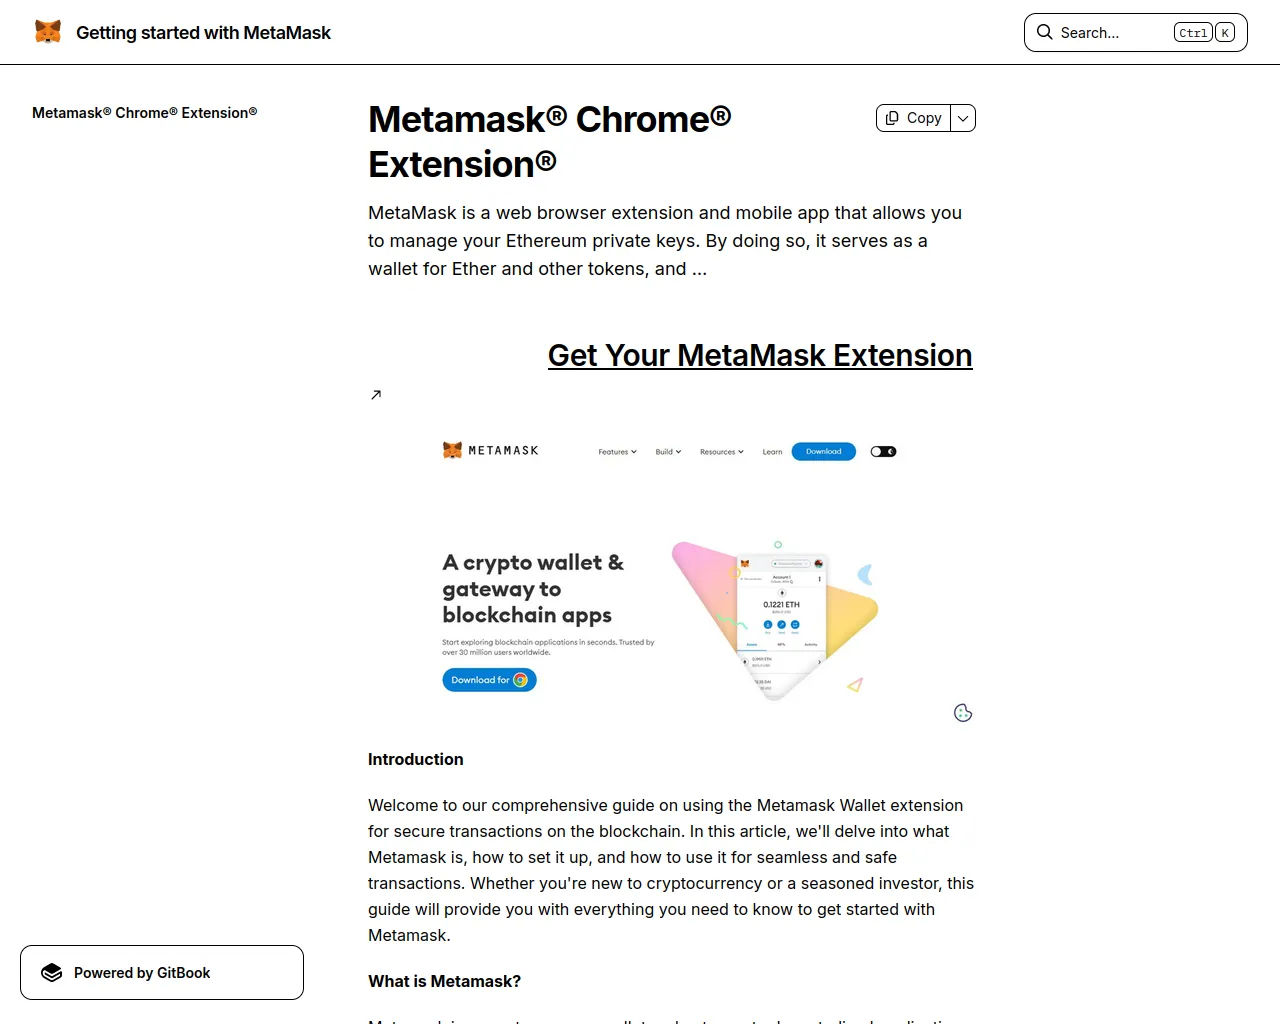Screen dimensions: 1280x1024
Task: Click the MetaMask logo in the embedded screenshot
Action: [x=491, y=450]
